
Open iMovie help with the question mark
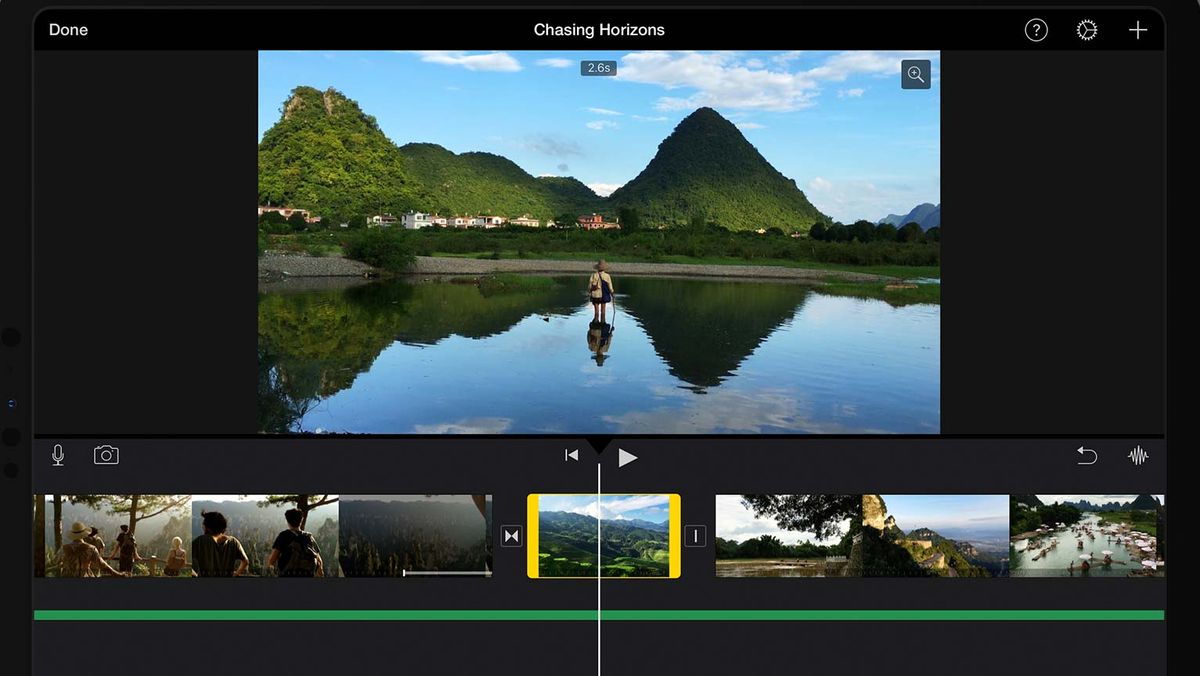(1036, 30)
